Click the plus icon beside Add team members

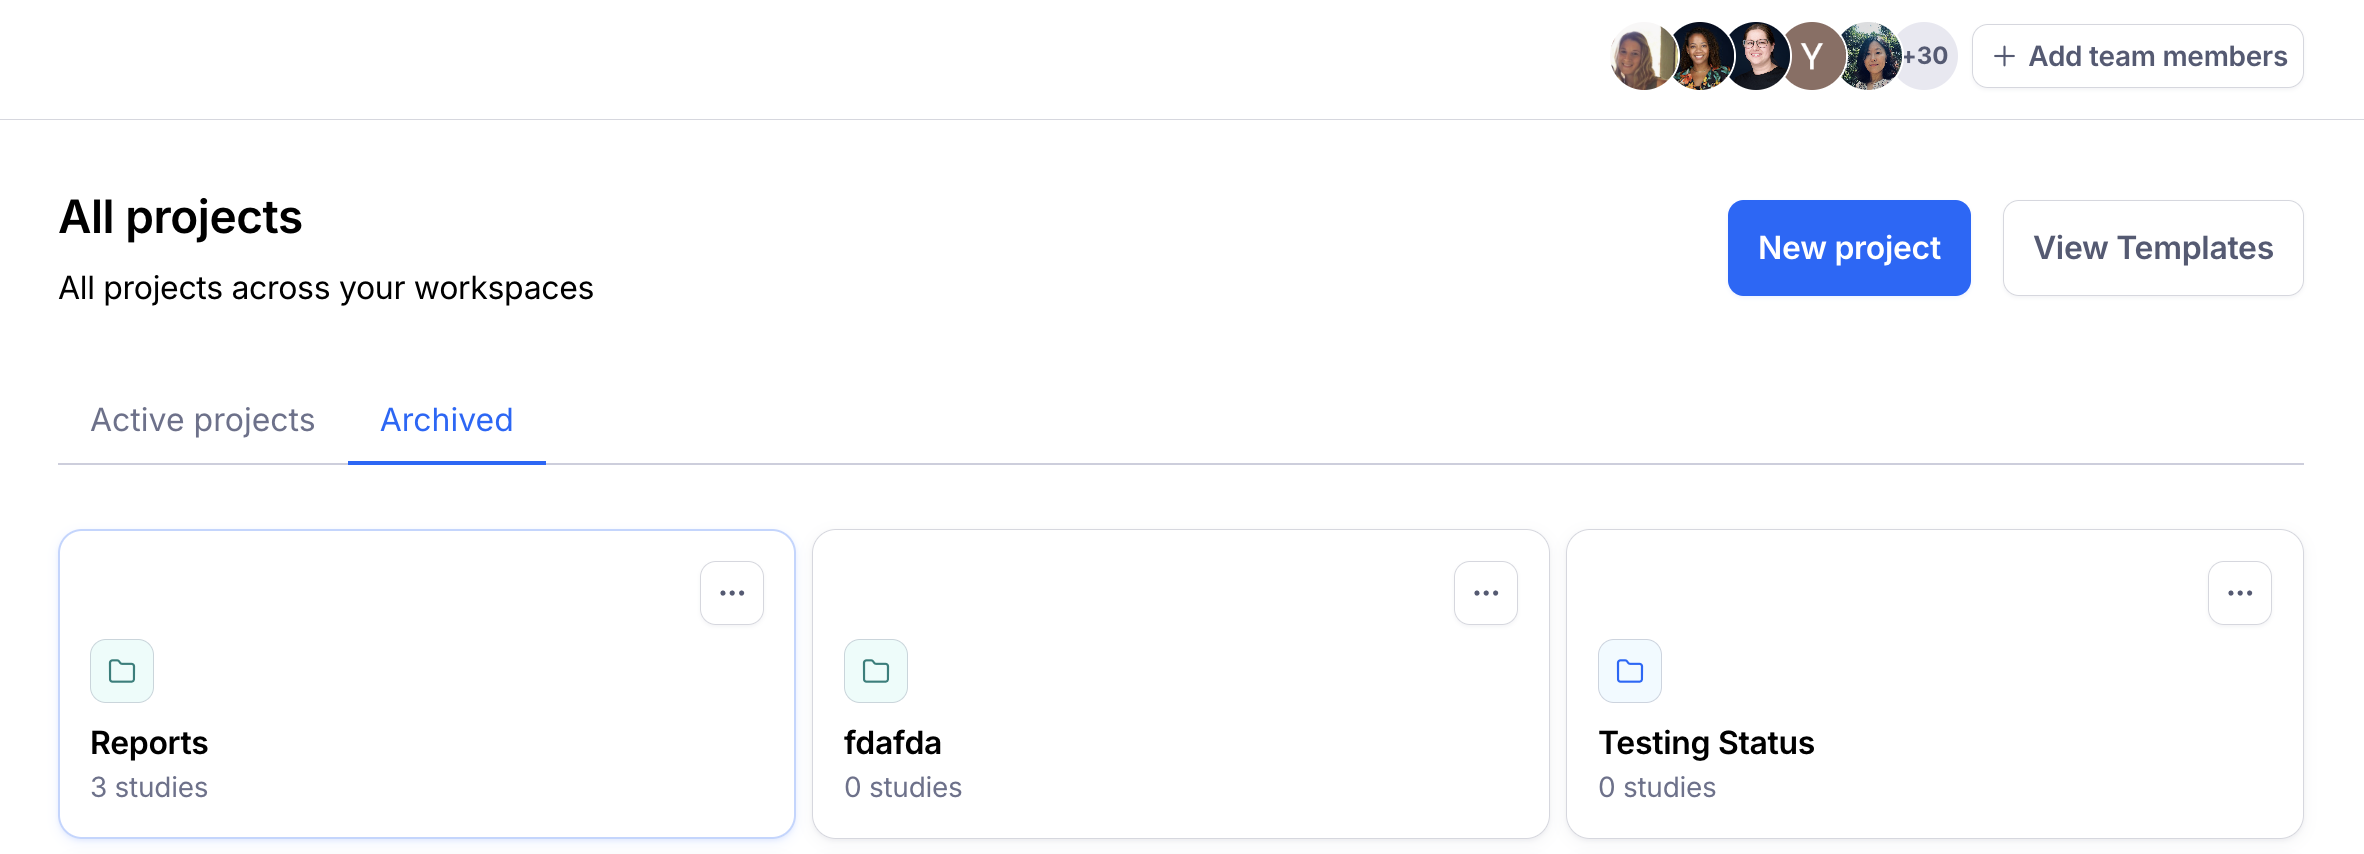[x=2004, y=56]
